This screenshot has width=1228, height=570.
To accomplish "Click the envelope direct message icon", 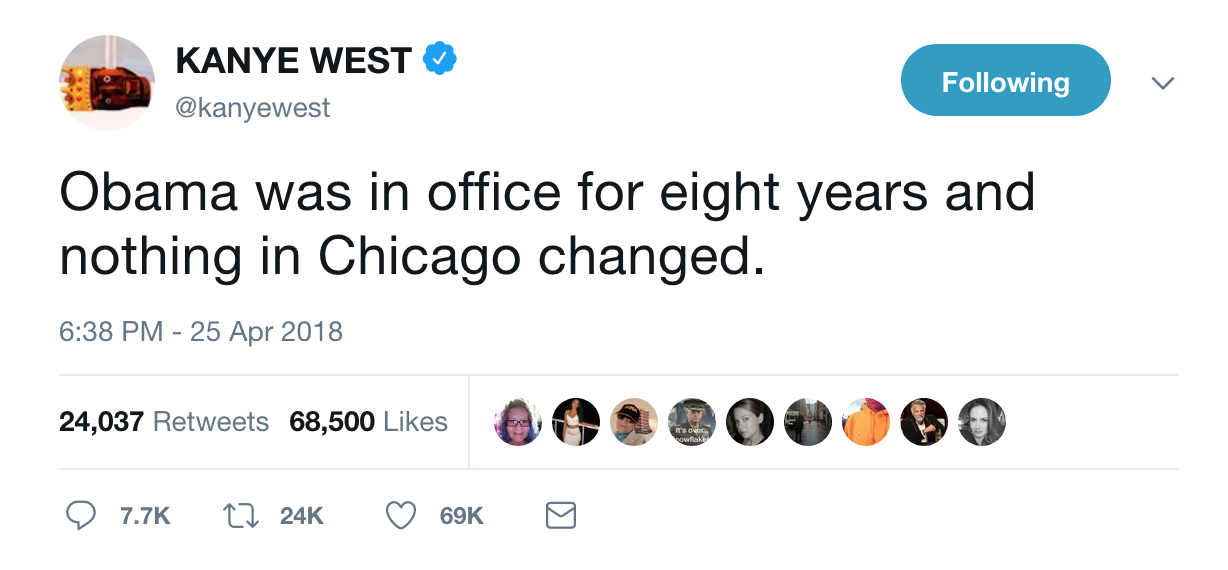I will point(560,515).
